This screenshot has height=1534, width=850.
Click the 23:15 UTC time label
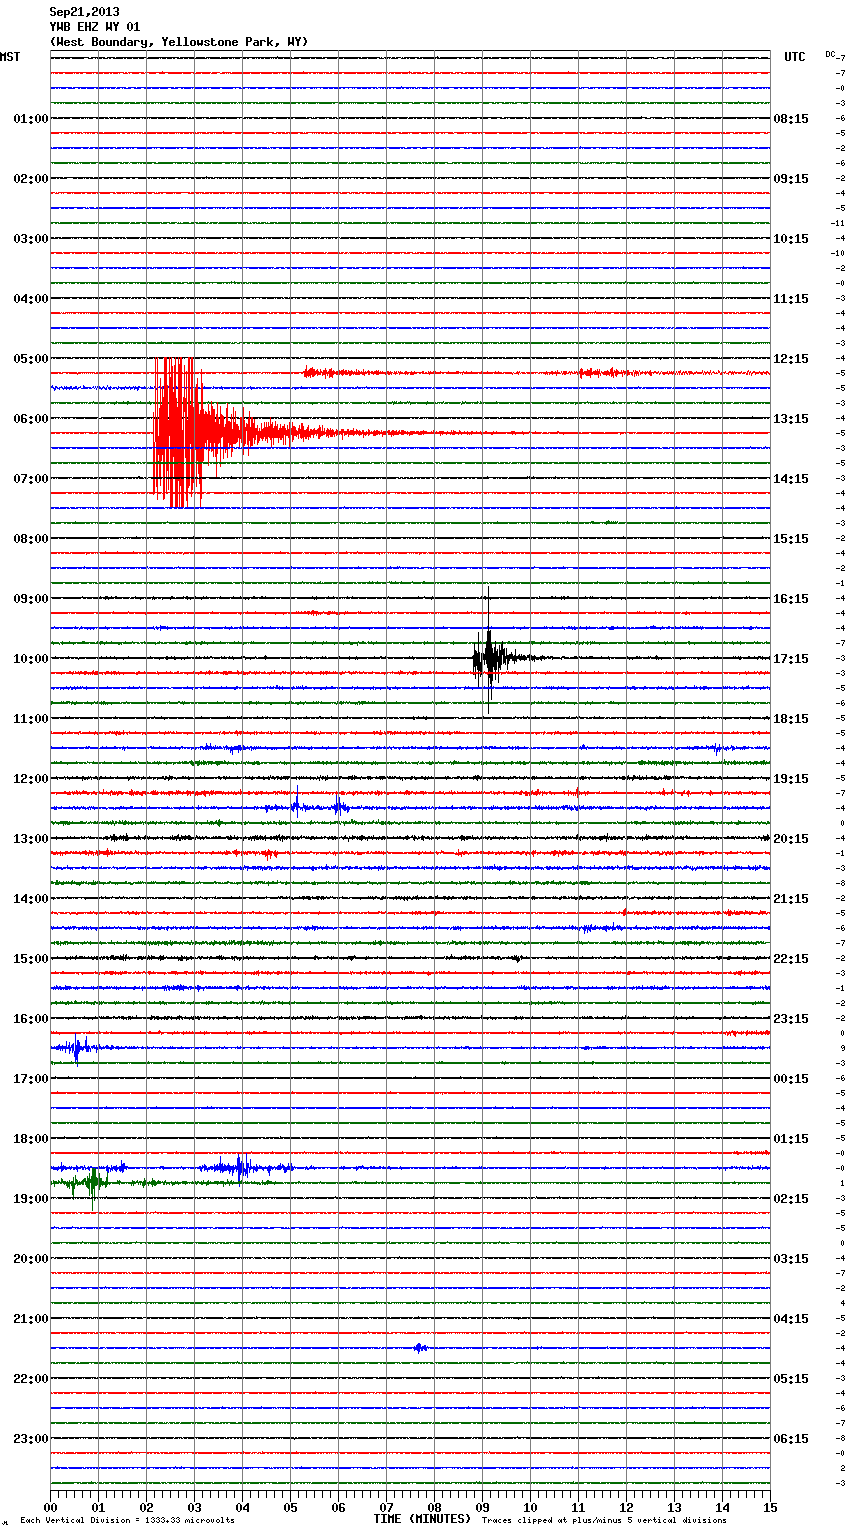click(791, 1019)
